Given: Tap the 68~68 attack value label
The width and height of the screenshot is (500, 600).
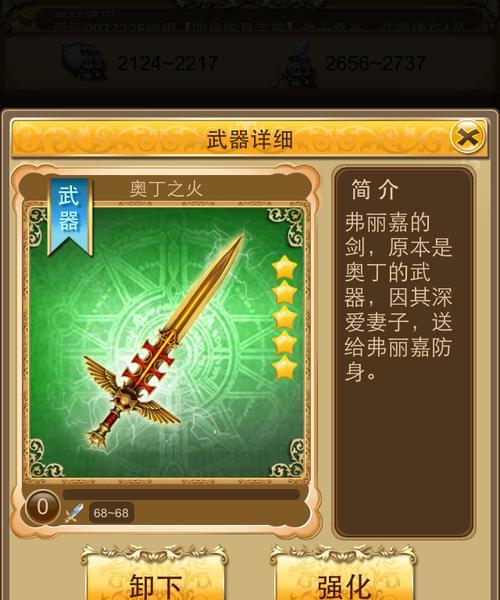Looking at the screenshot, I should click(111, 513).
